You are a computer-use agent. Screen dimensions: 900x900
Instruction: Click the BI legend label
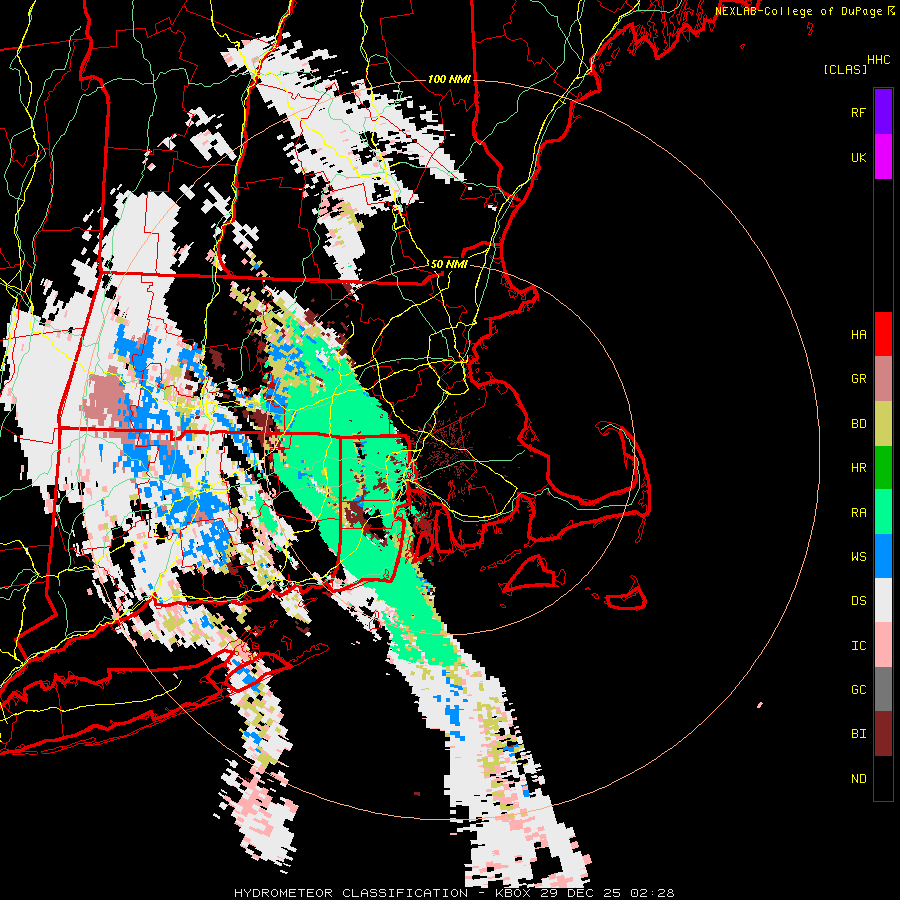(x=858, y=734)
